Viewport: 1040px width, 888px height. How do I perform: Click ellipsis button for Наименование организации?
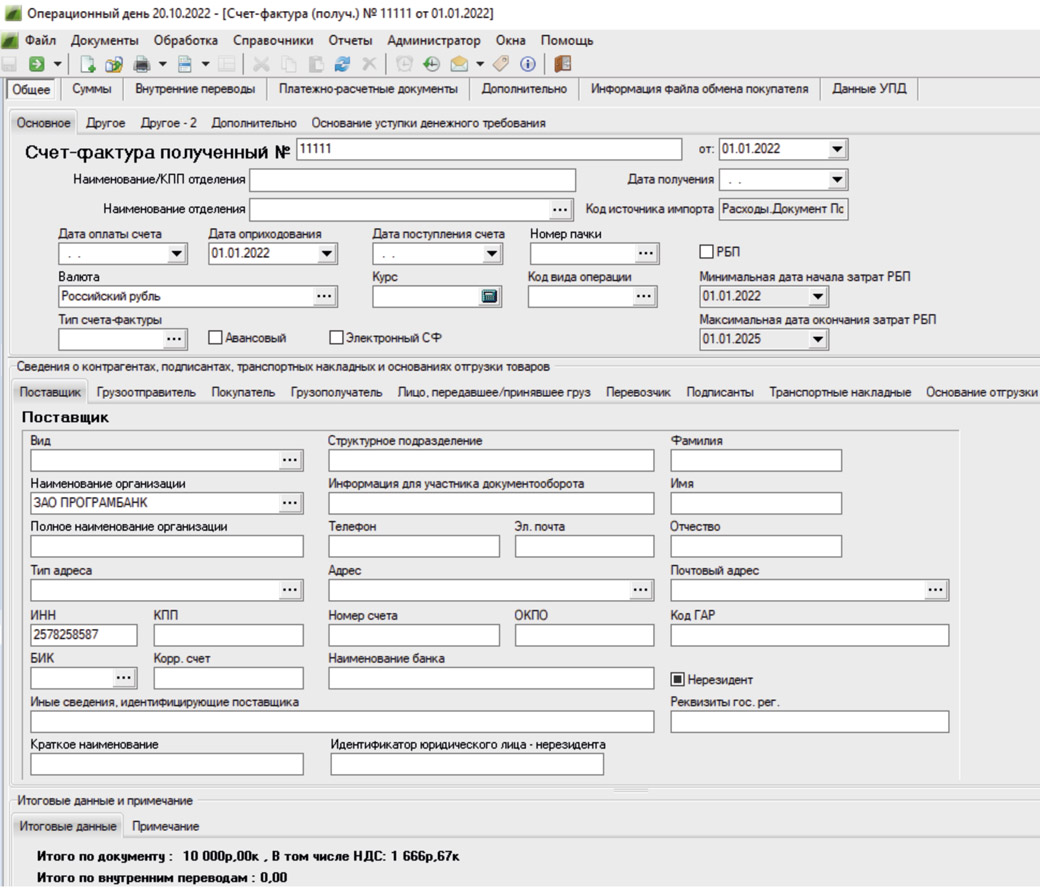290,503
